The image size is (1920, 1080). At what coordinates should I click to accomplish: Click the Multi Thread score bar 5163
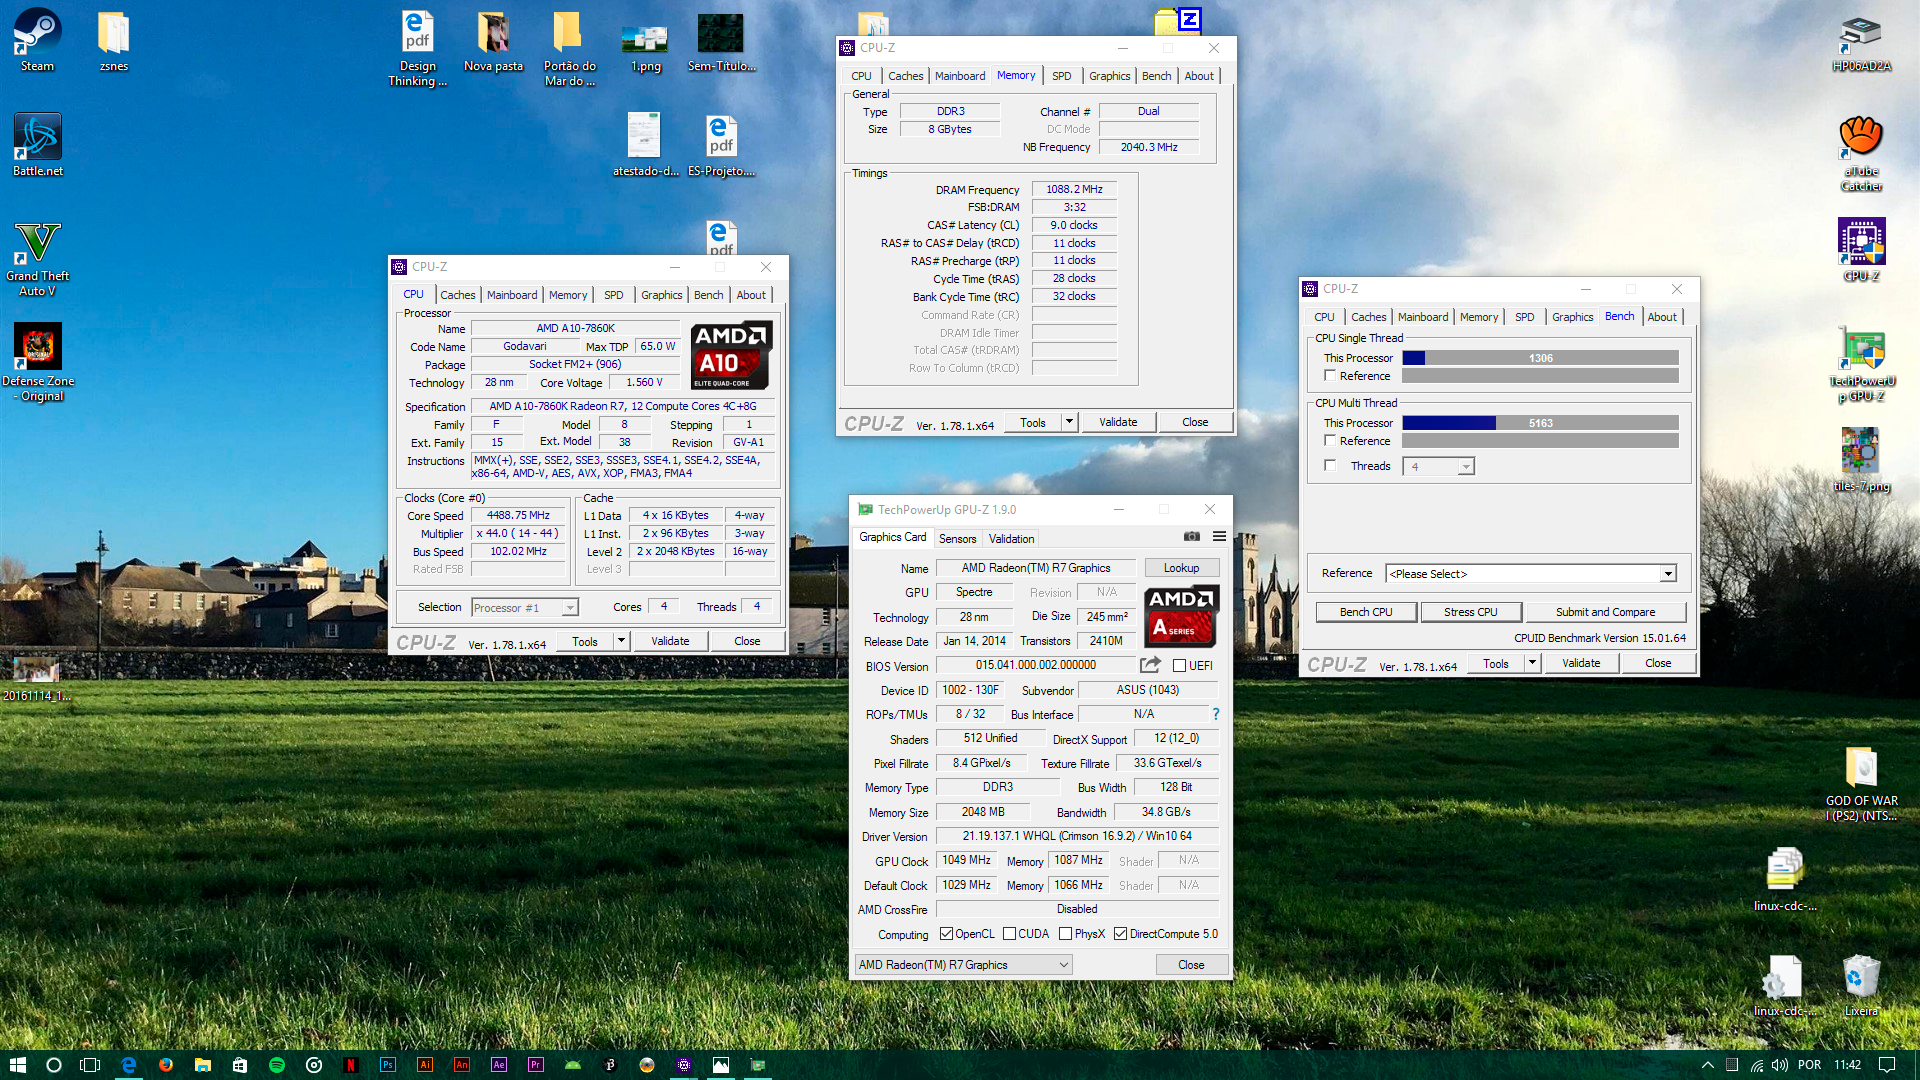1540,423
